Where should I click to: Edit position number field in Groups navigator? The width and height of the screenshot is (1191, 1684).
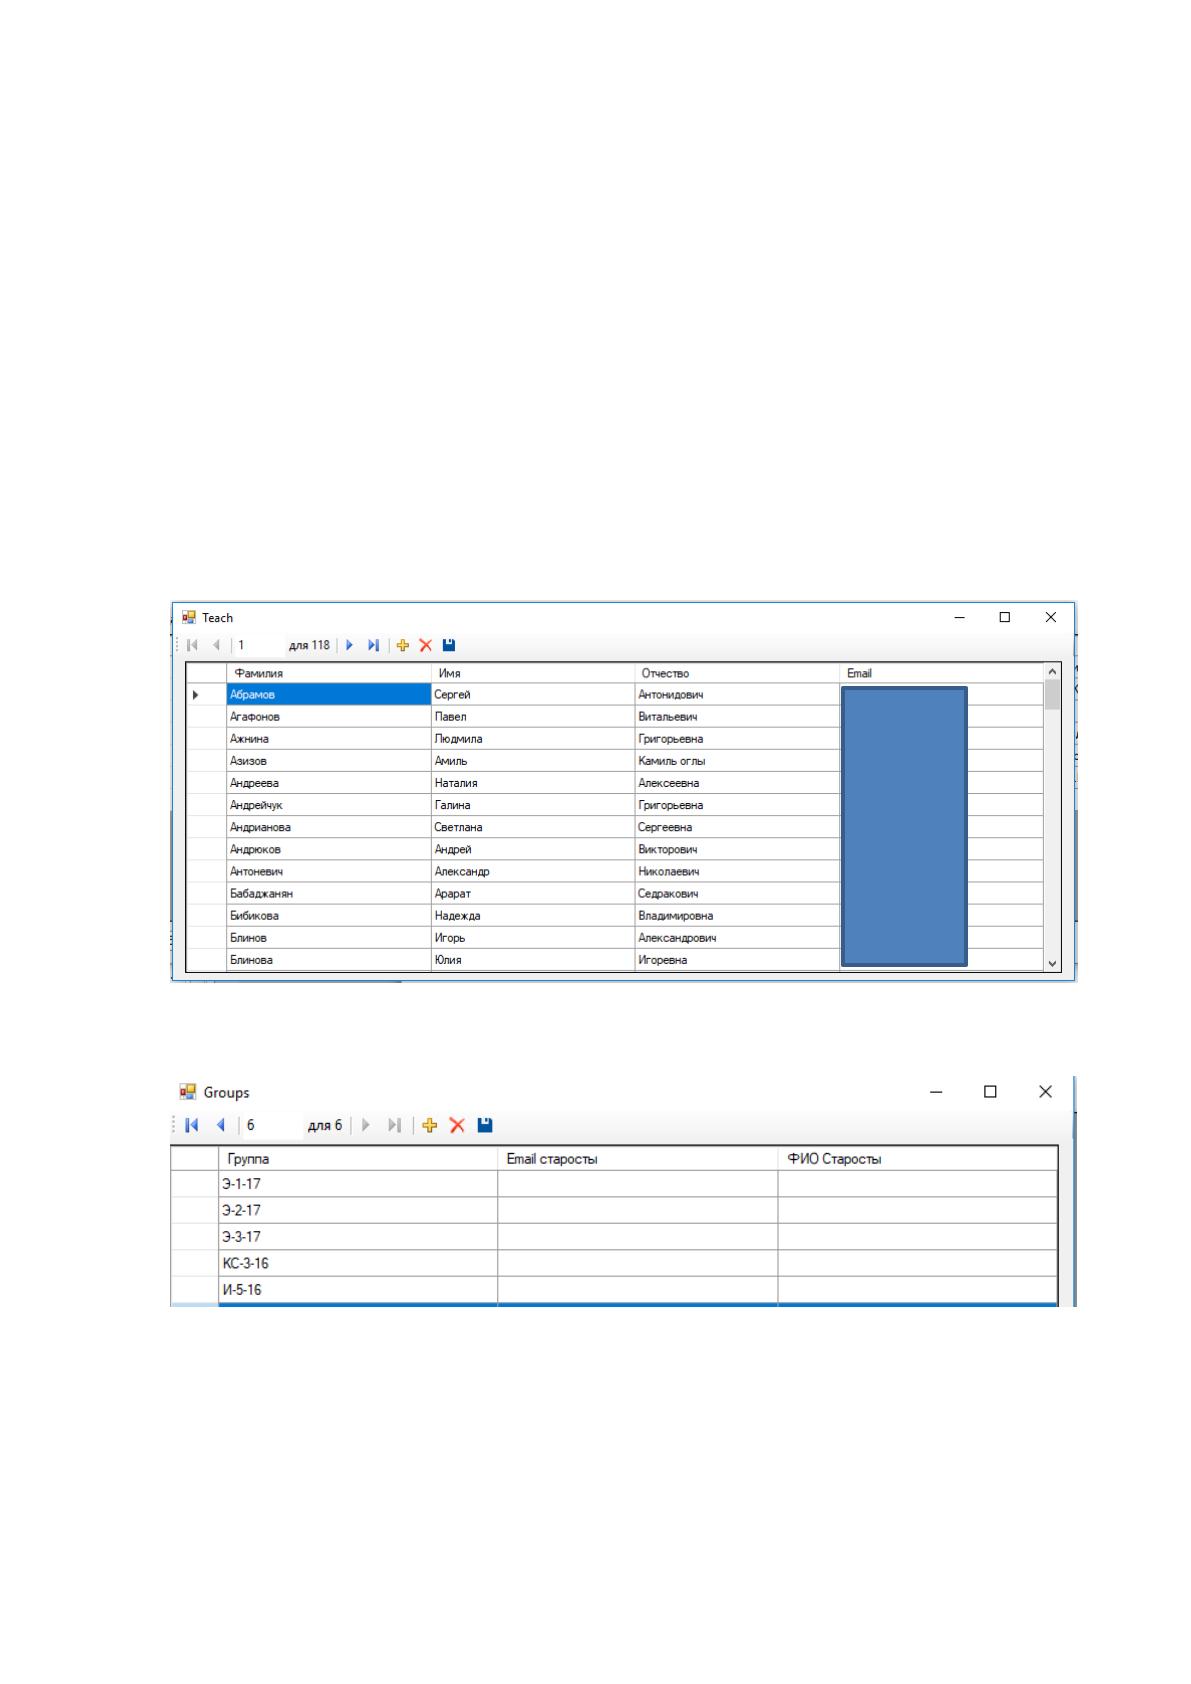point(272,1125)
